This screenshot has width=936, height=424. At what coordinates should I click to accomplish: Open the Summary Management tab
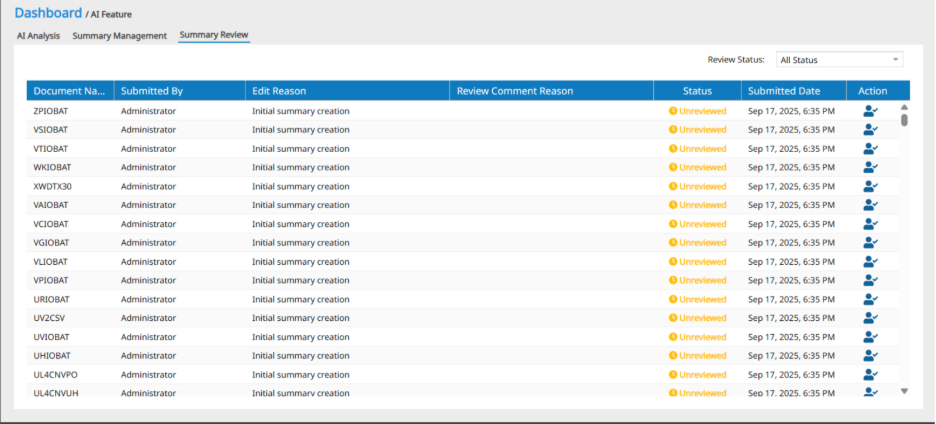click(119, 36)
